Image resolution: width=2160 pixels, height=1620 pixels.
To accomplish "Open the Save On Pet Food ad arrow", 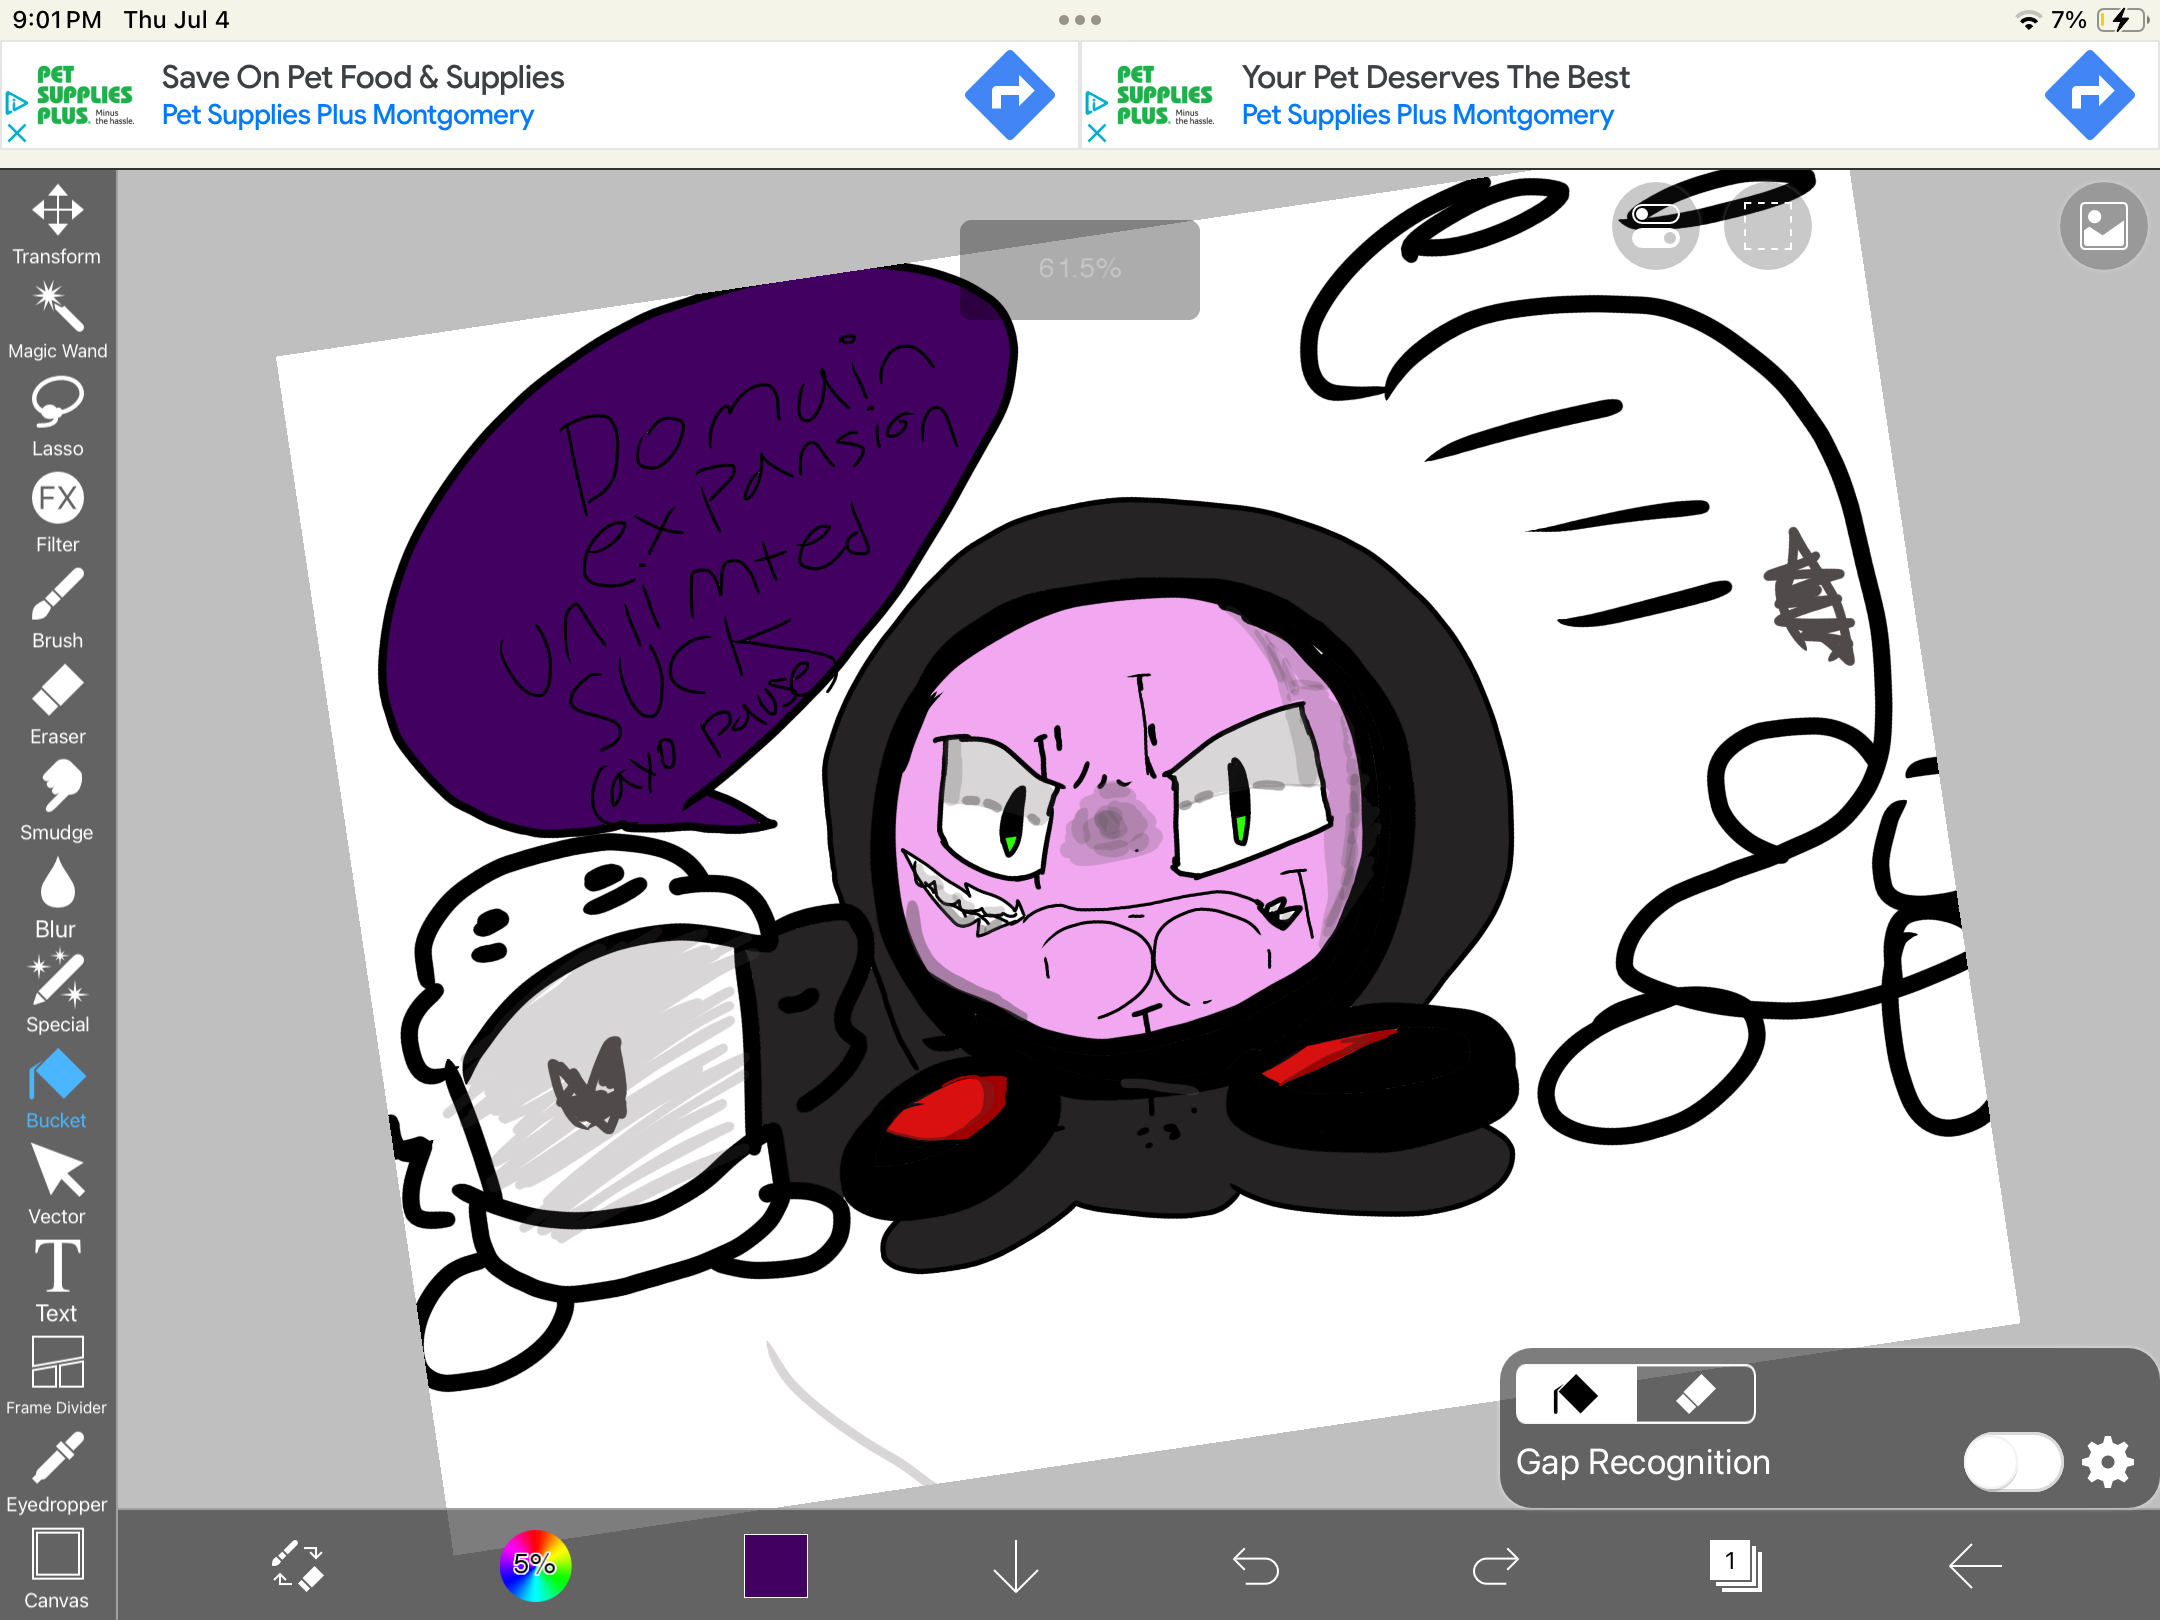I will 1010,96.
